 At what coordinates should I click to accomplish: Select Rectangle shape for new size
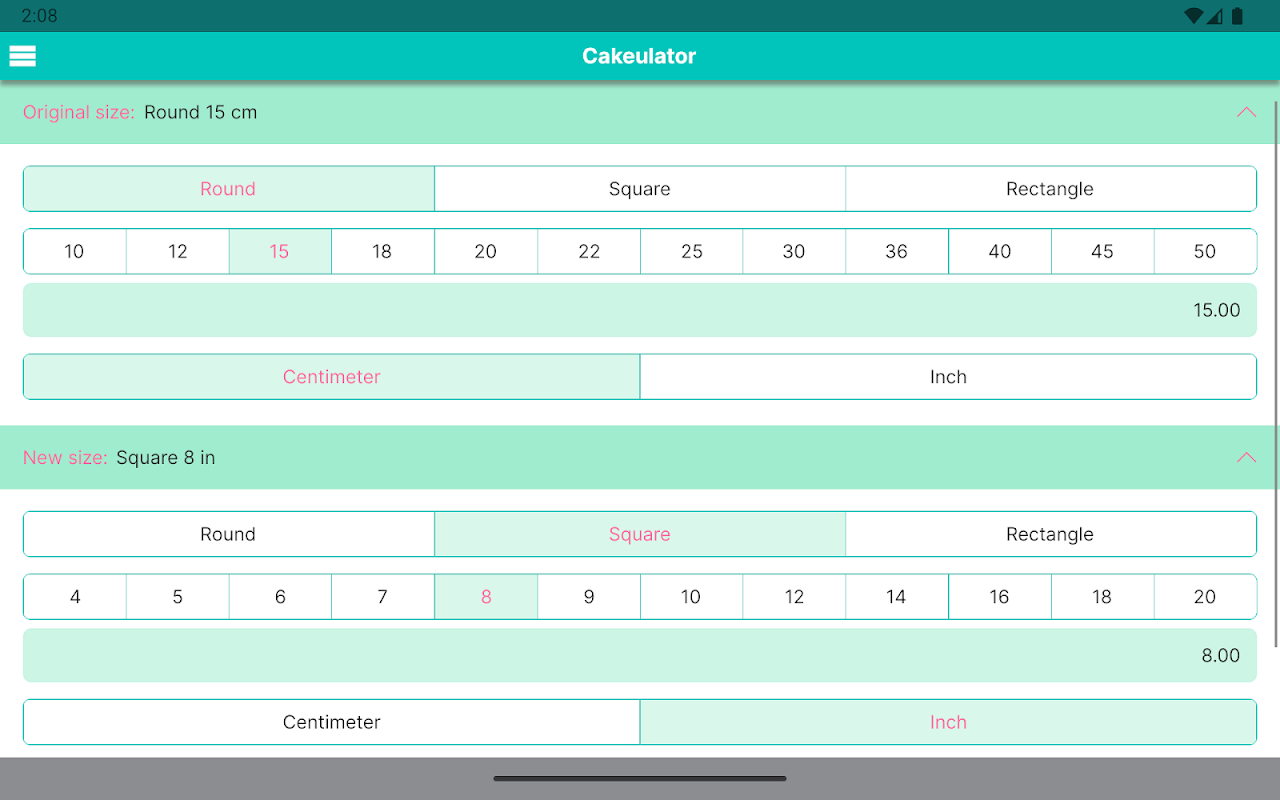pyautogui.click(x=1050, y=534)
